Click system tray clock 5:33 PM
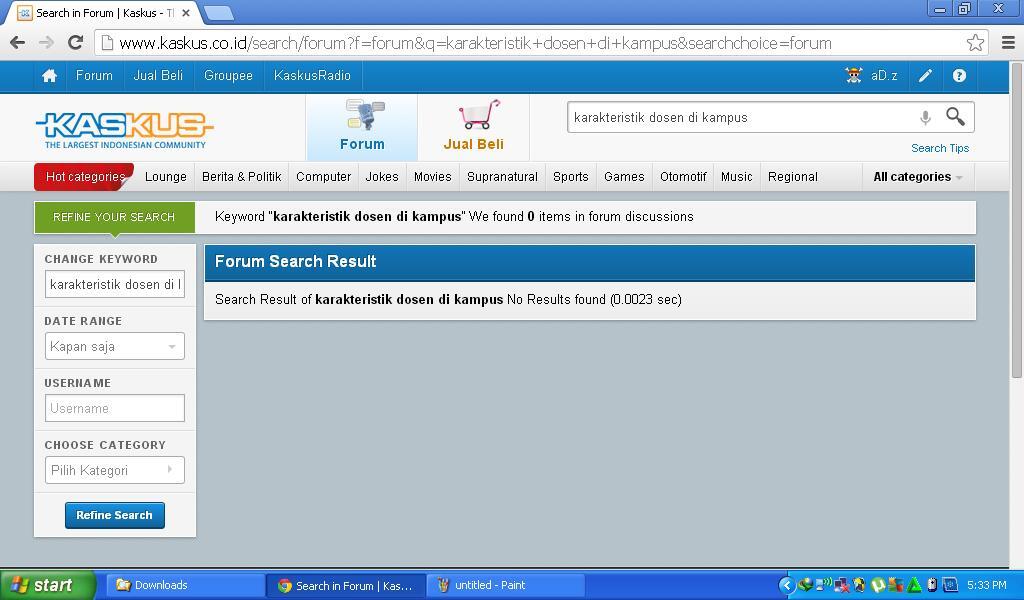This screenshot has height=600, width=1024. (x=987, y=586)
